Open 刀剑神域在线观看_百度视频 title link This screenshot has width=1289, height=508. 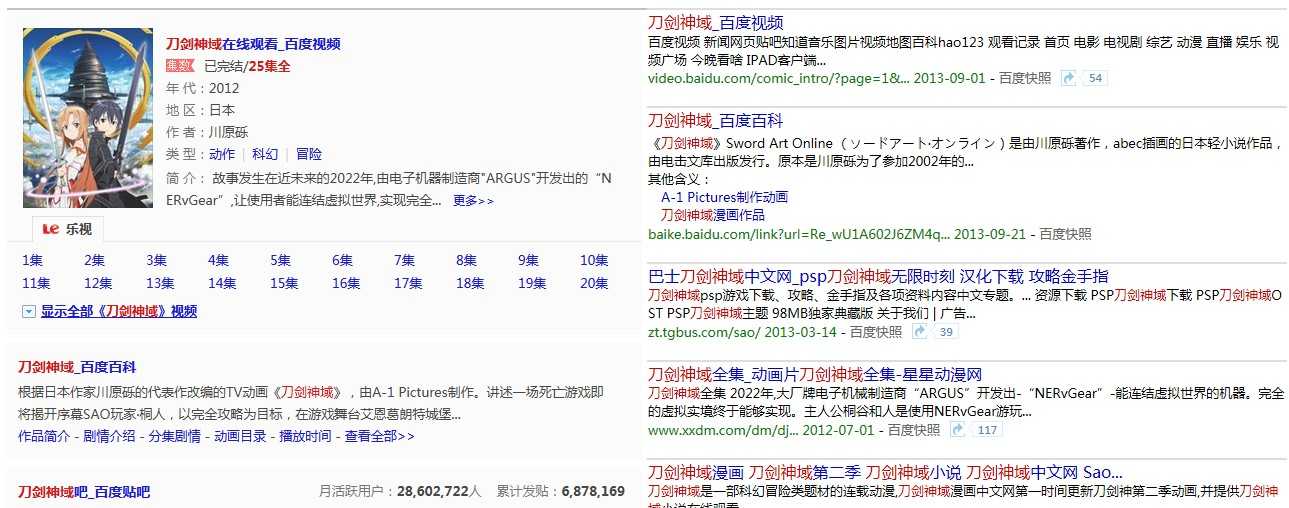click(253, 44)
